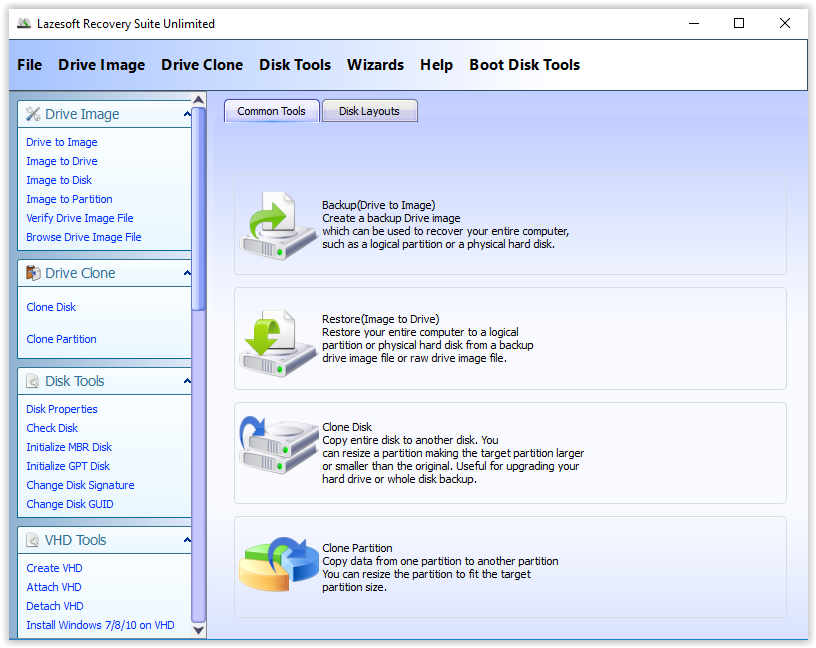816x648 pixels.
Task: Collapse the Drive Image sidebar section
Action: [x=187, y=114]
